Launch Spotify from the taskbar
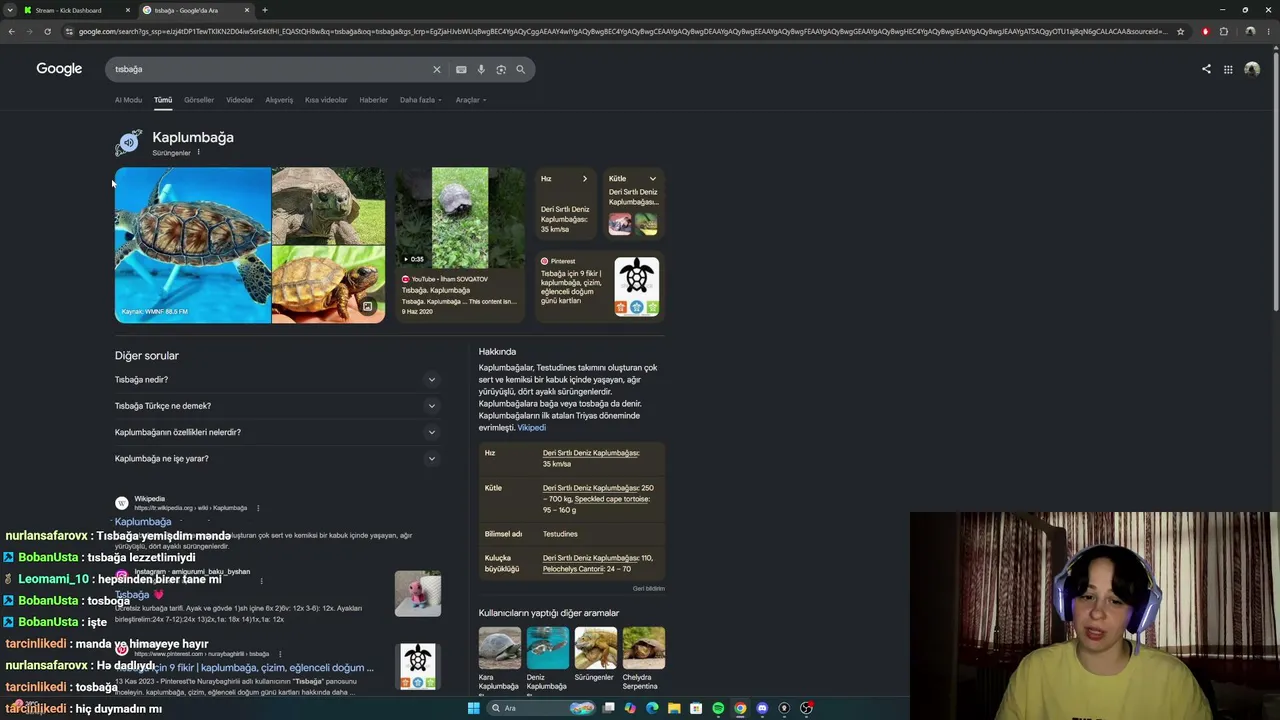This screenshot has width=1280, height=720. tap(718, 708)
